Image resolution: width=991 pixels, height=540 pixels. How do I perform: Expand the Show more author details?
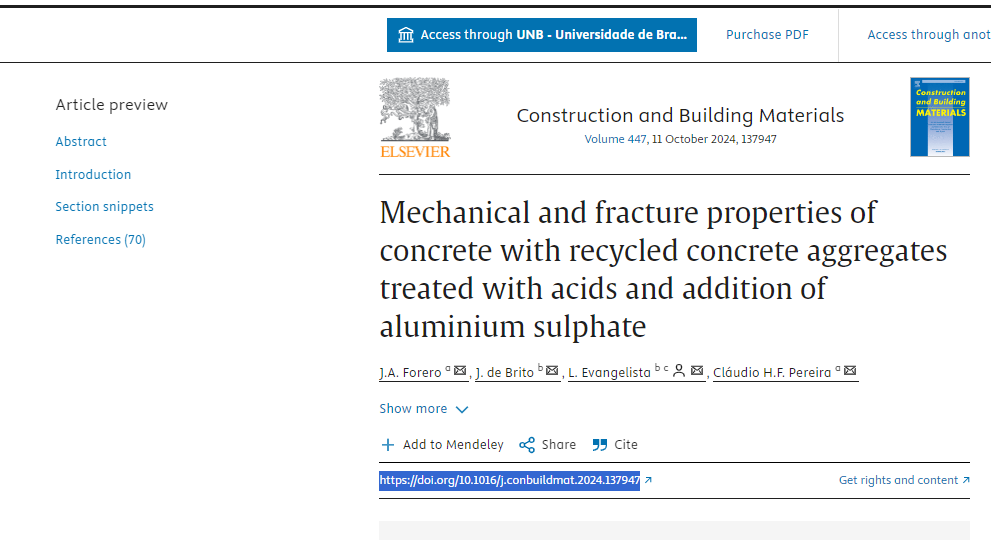(x=413, y=409)
